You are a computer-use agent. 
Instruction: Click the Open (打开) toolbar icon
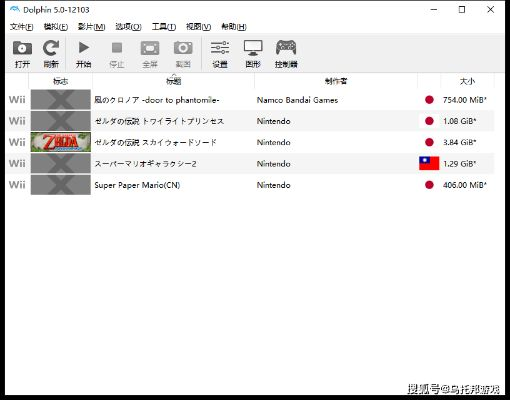tap(22, 53)
